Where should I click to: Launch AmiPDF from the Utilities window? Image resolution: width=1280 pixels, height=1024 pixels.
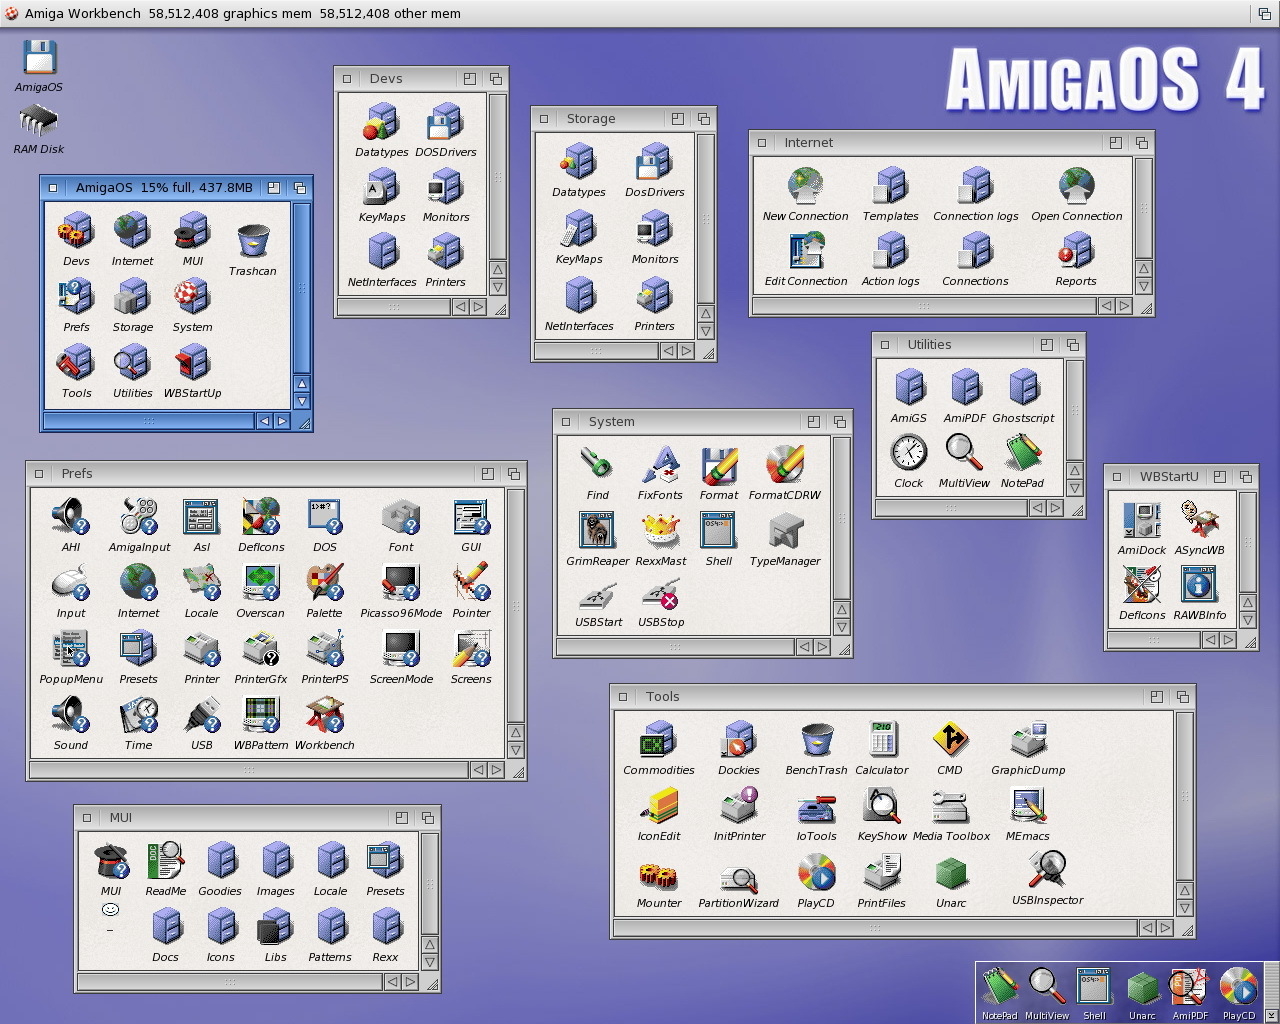point(965,388)
